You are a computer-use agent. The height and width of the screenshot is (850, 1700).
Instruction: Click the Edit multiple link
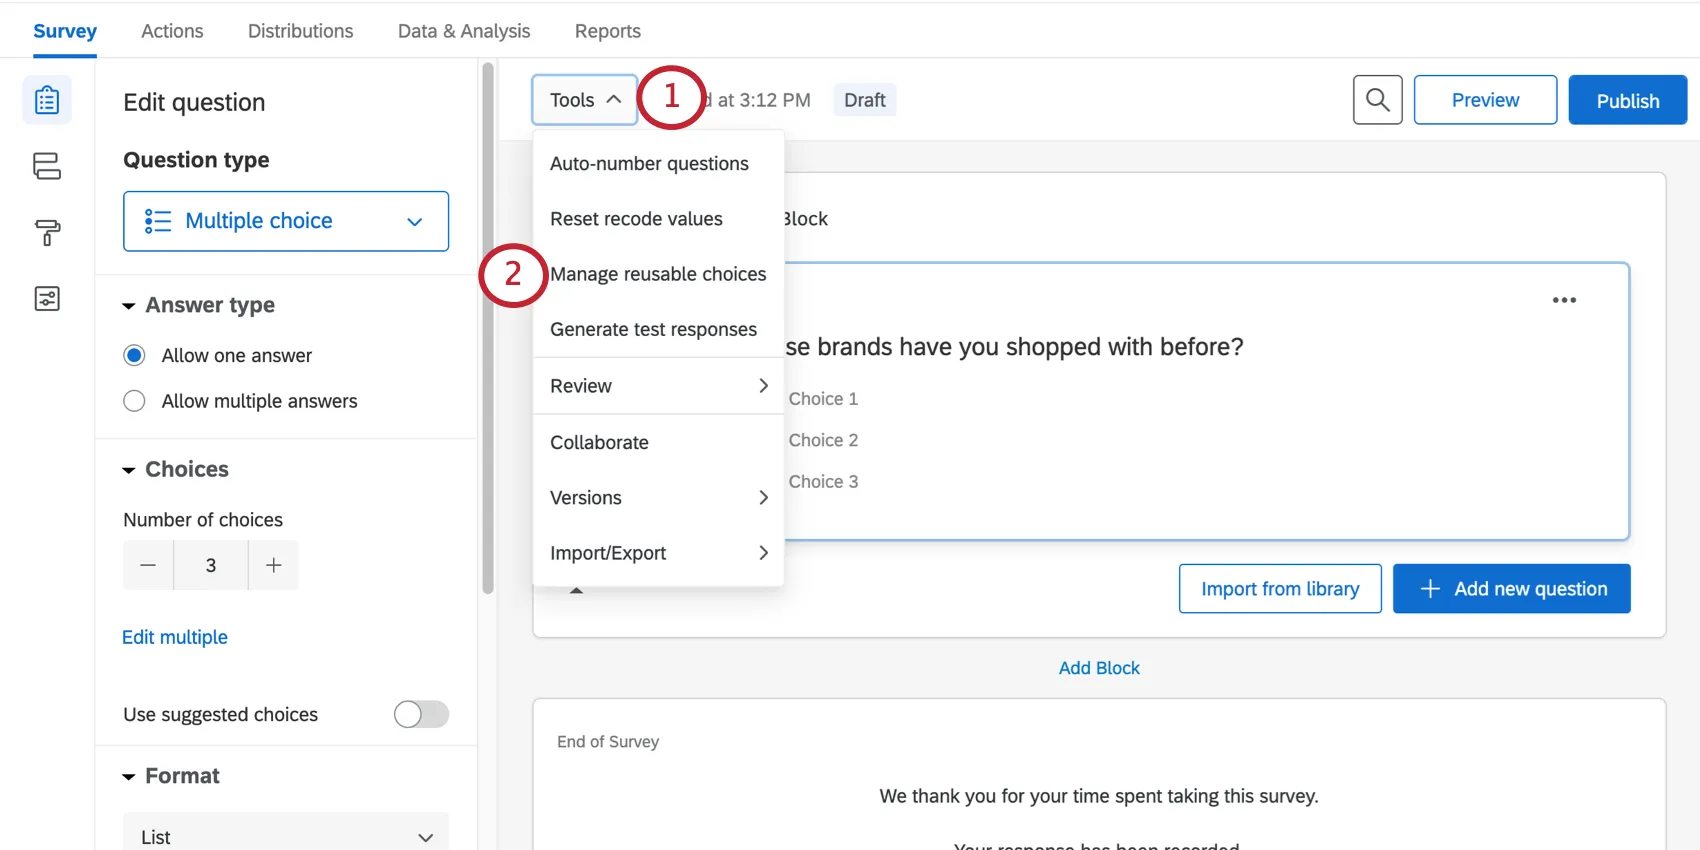[175, 637]
